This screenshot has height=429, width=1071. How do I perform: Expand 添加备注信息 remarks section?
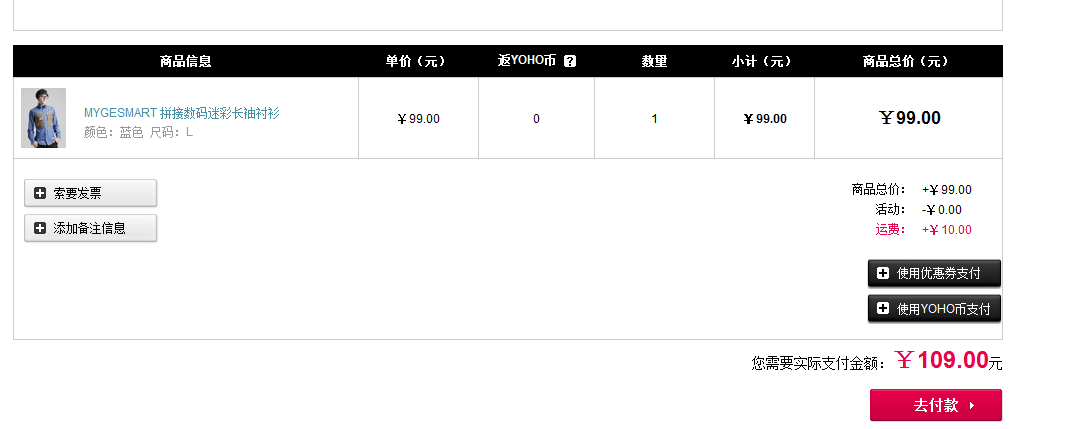(x=90, y=228)
